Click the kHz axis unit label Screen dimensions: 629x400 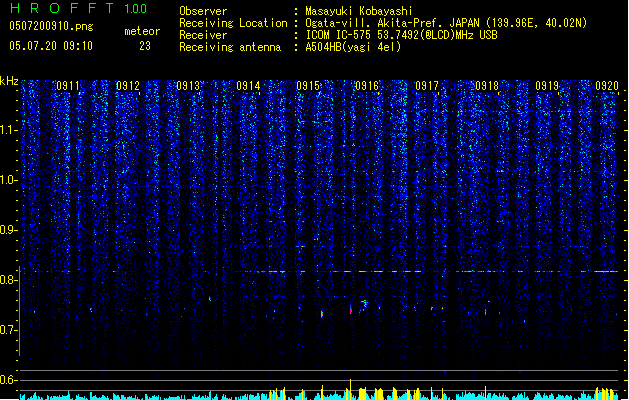[9, 81]
